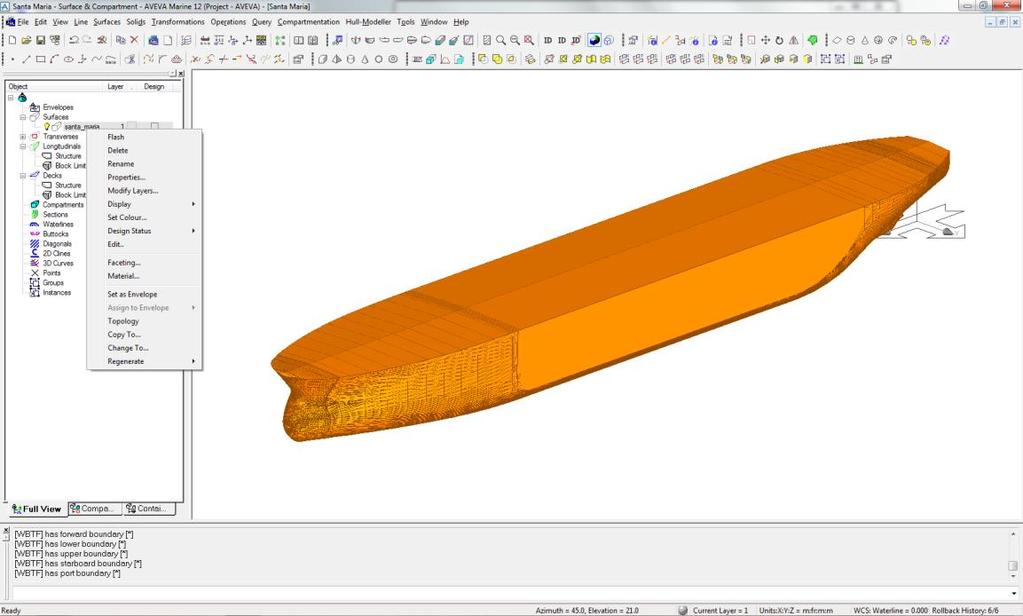Click the New document icon

[x=12, y=40]
